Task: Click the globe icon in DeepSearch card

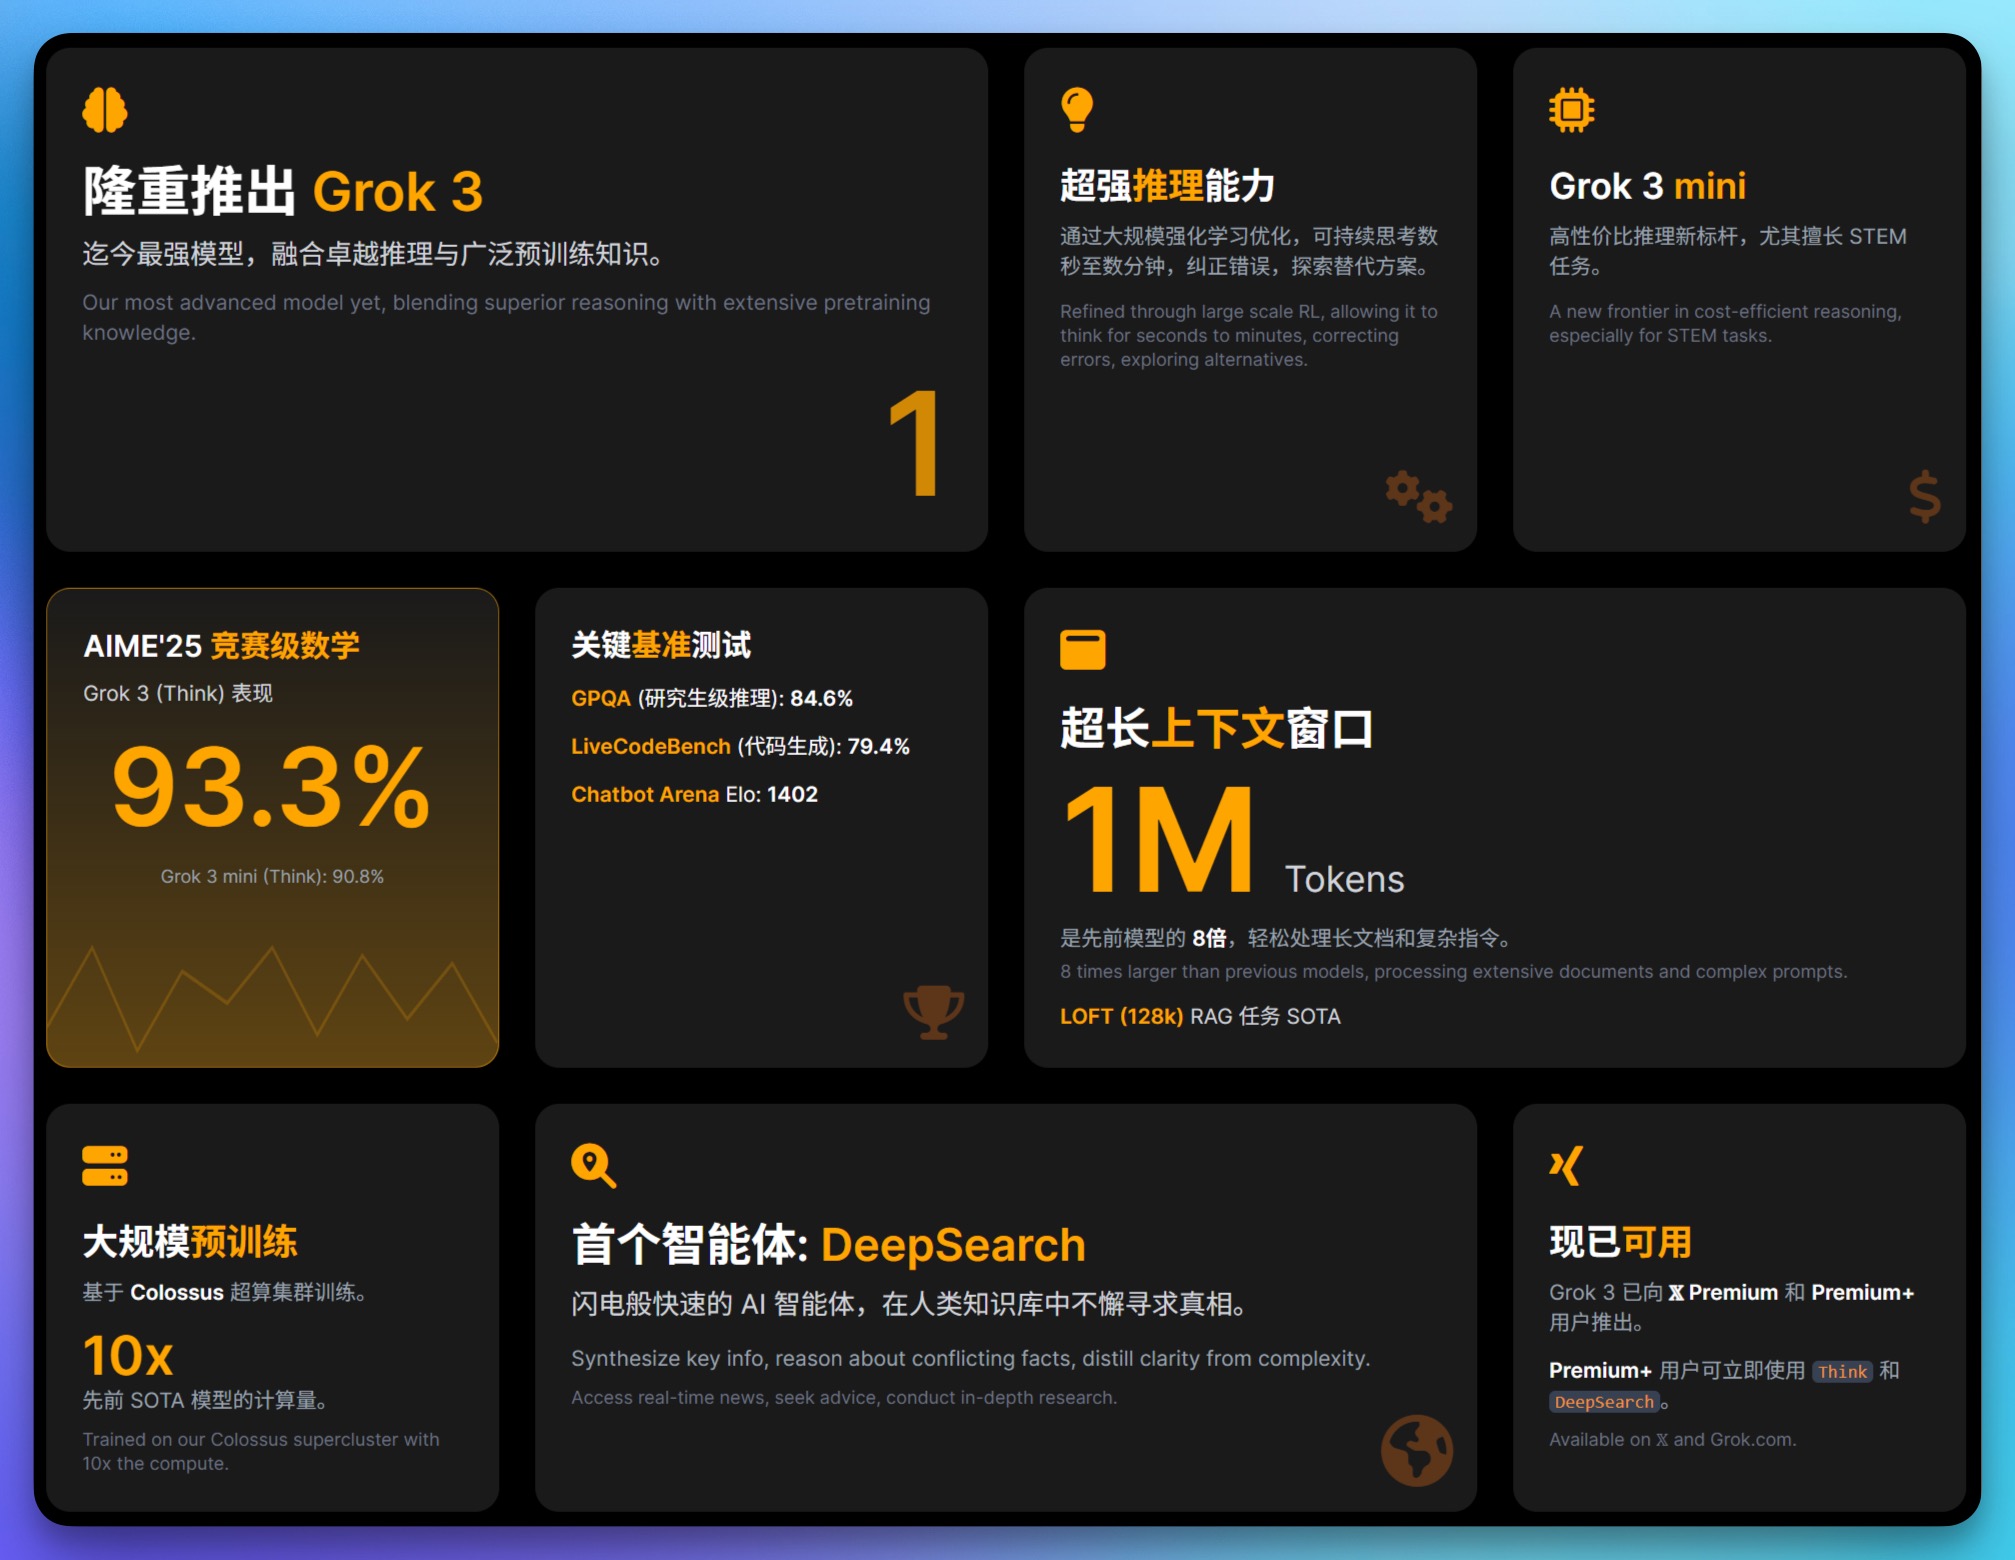Action: click(x=1417, y=1451)
